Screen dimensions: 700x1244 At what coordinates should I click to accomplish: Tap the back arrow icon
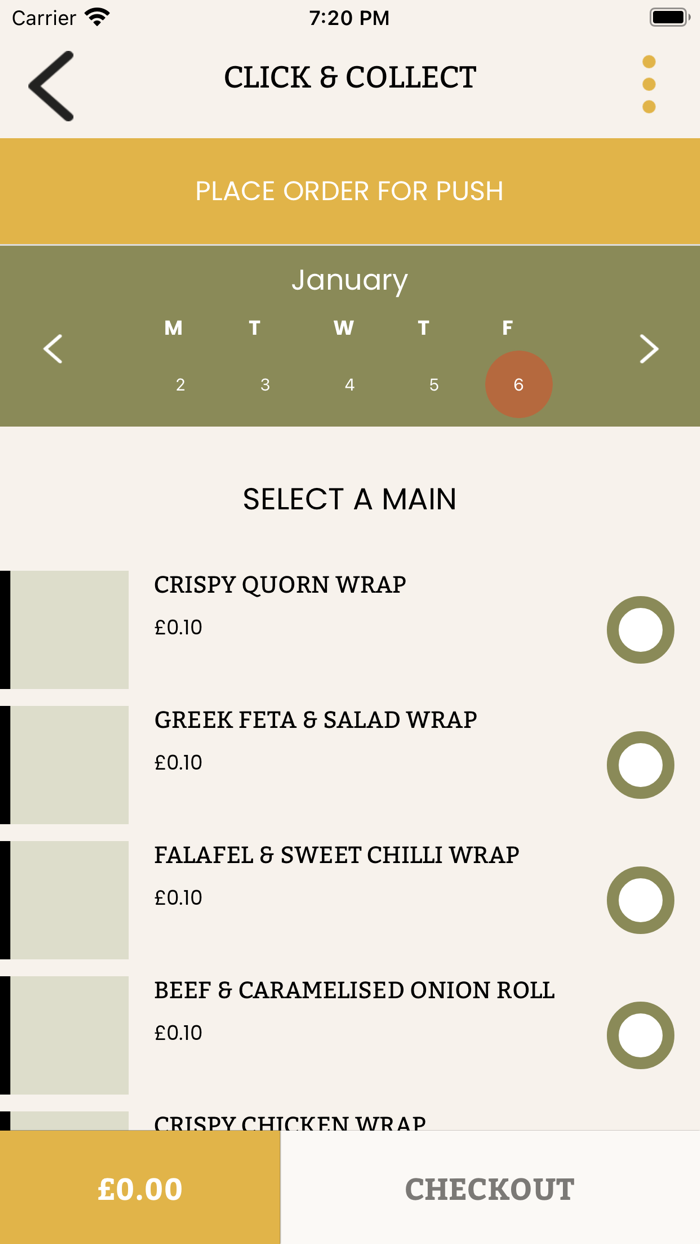point(51,86)
